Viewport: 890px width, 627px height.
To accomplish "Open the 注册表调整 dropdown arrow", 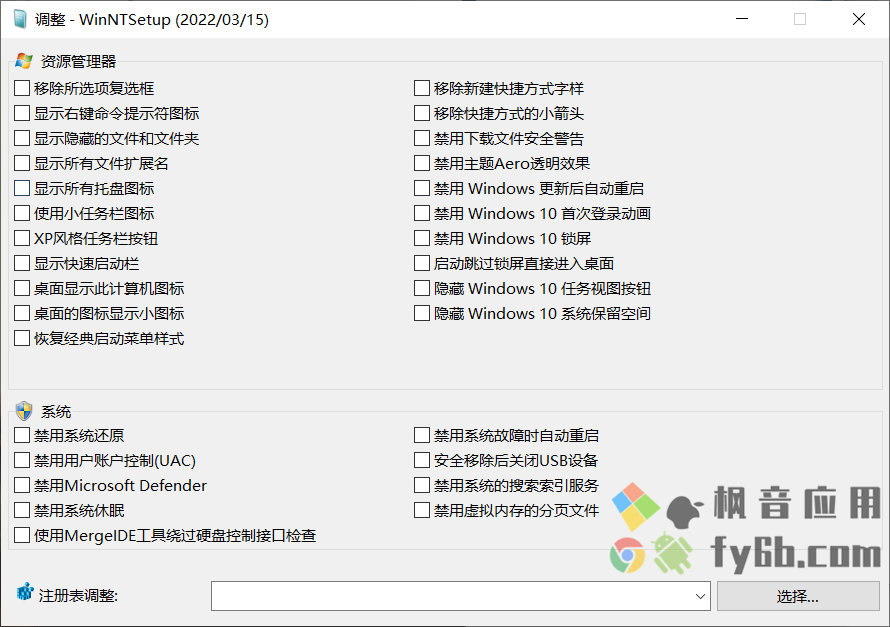I will pos(700,596).
